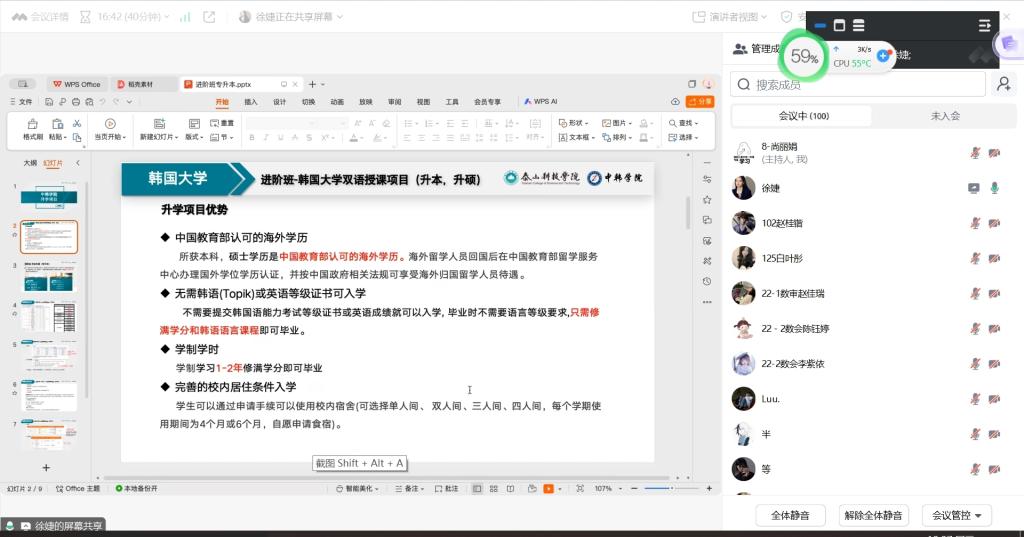1024x537 pixels.
Task: Add a slide with the plus below thumbnails
Action: pyautogui.click(x=46, y=468)
